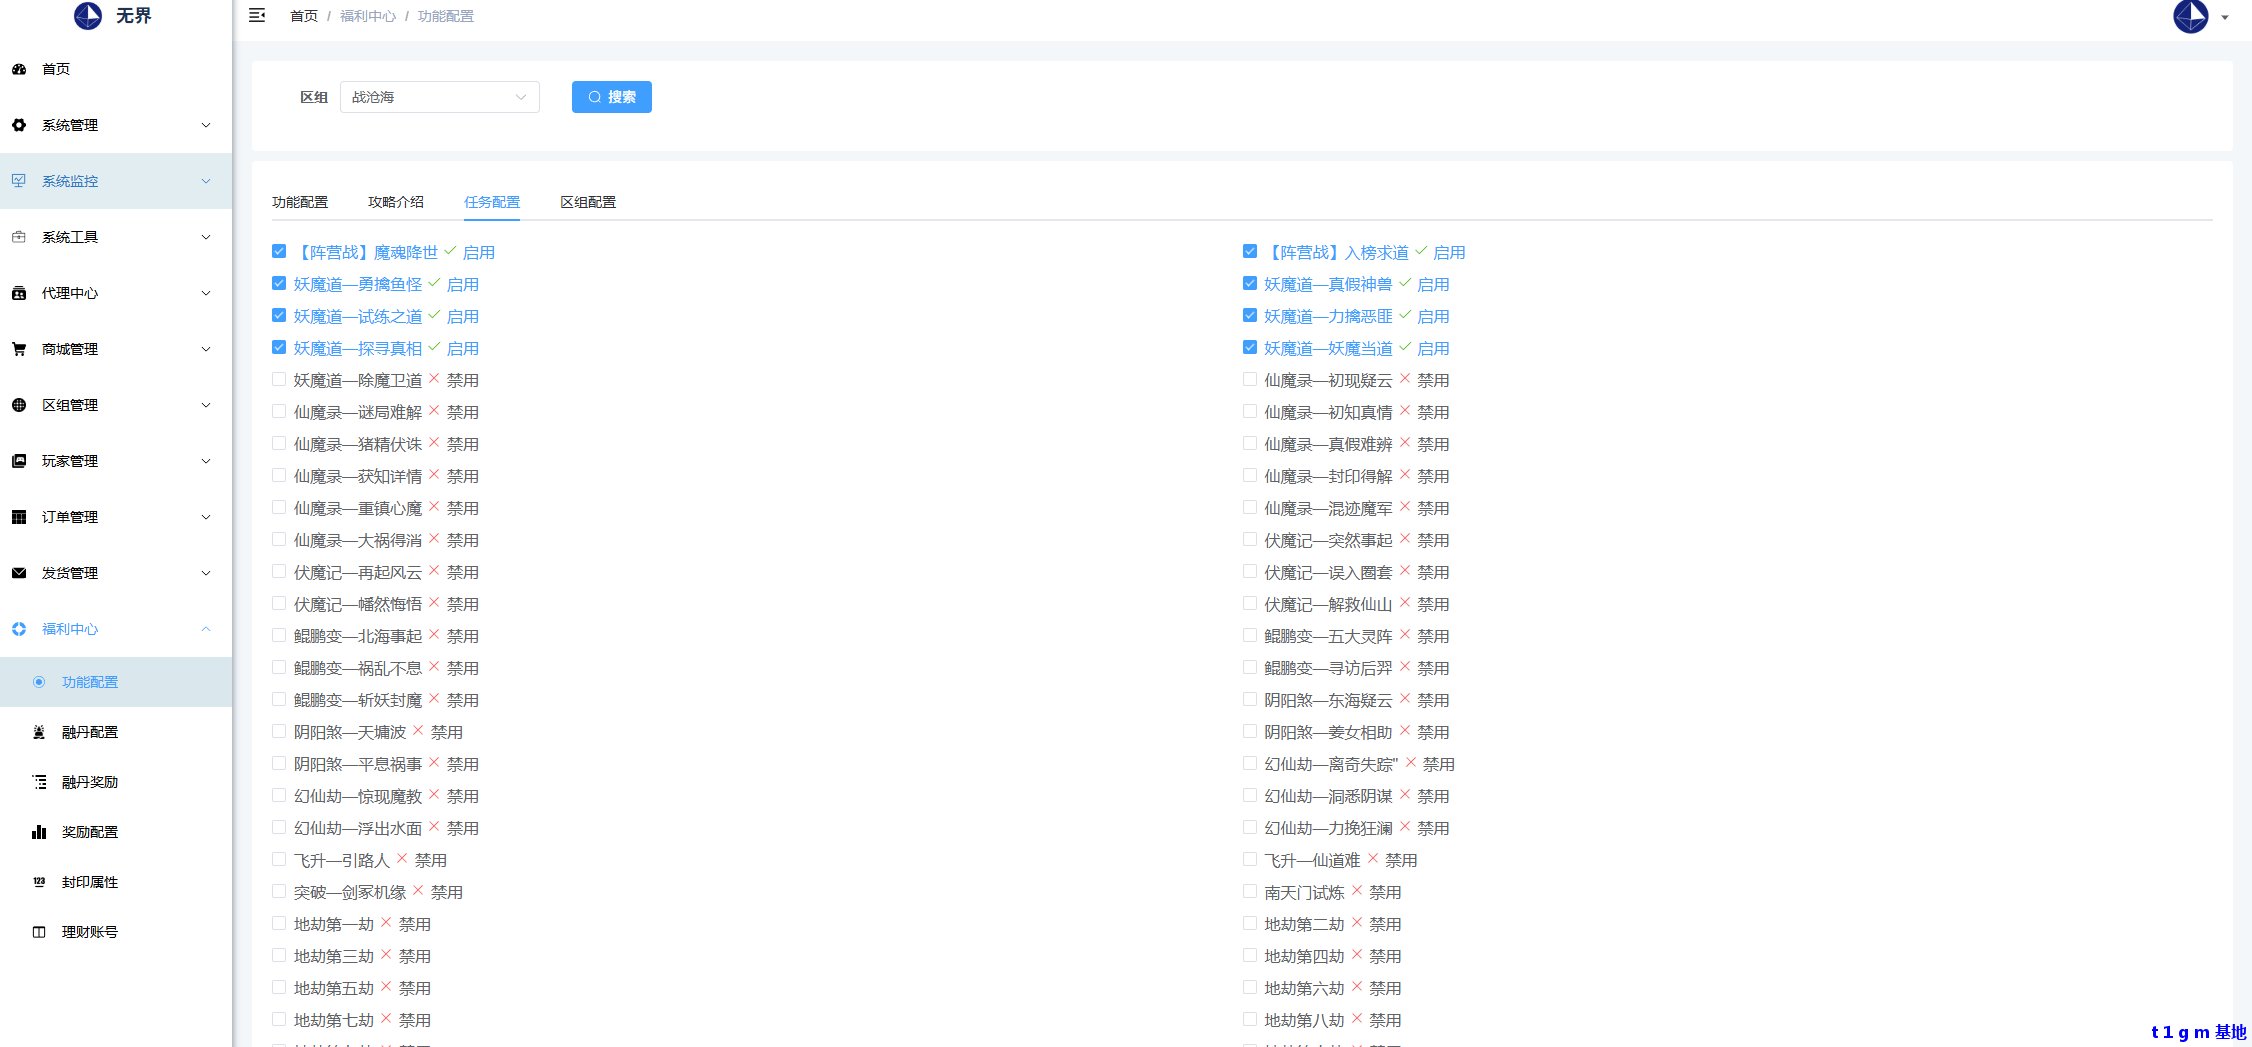Click the bar chart icon for 奖励配置
This screenshot has height=1047, width=2252.
coord(39,832)
